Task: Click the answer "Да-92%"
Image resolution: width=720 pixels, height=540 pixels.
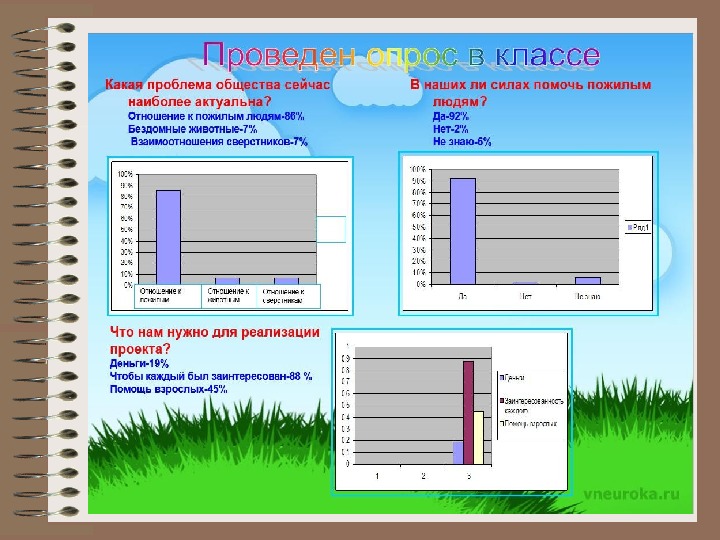Action: point(450,116)
